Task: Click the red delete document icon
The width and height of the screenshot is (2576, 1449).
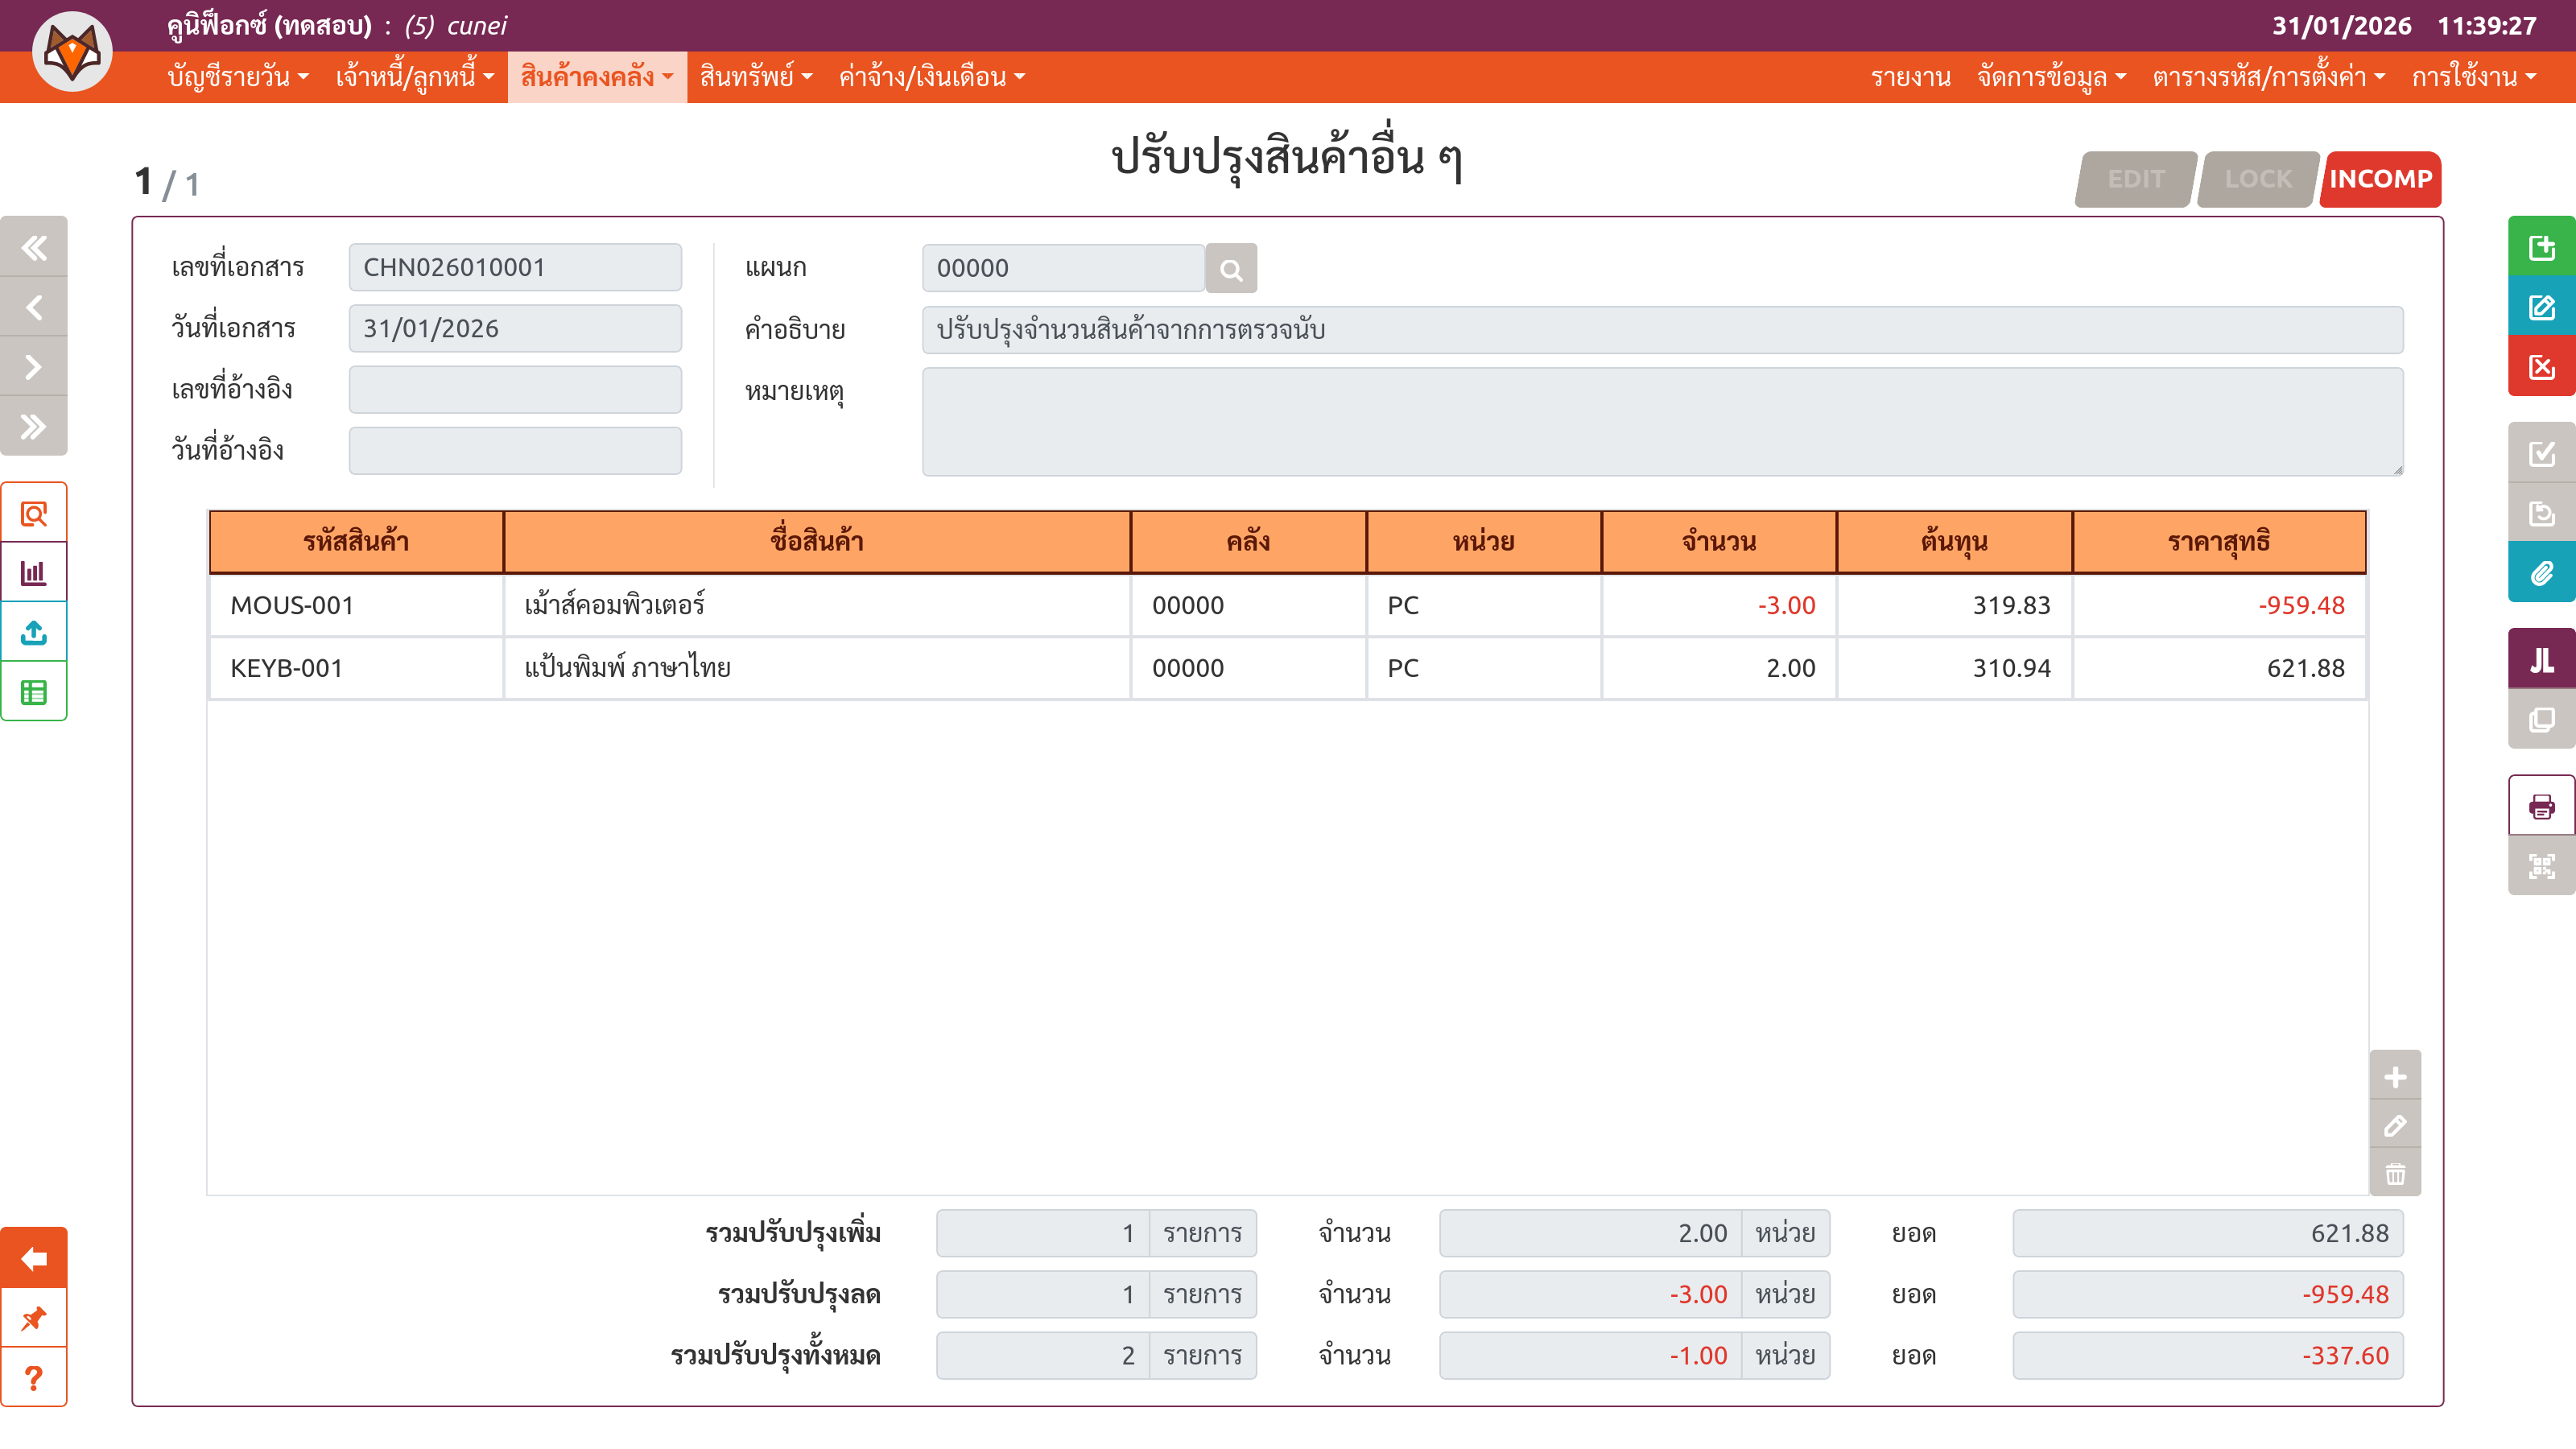Action: pos(2541,367)
